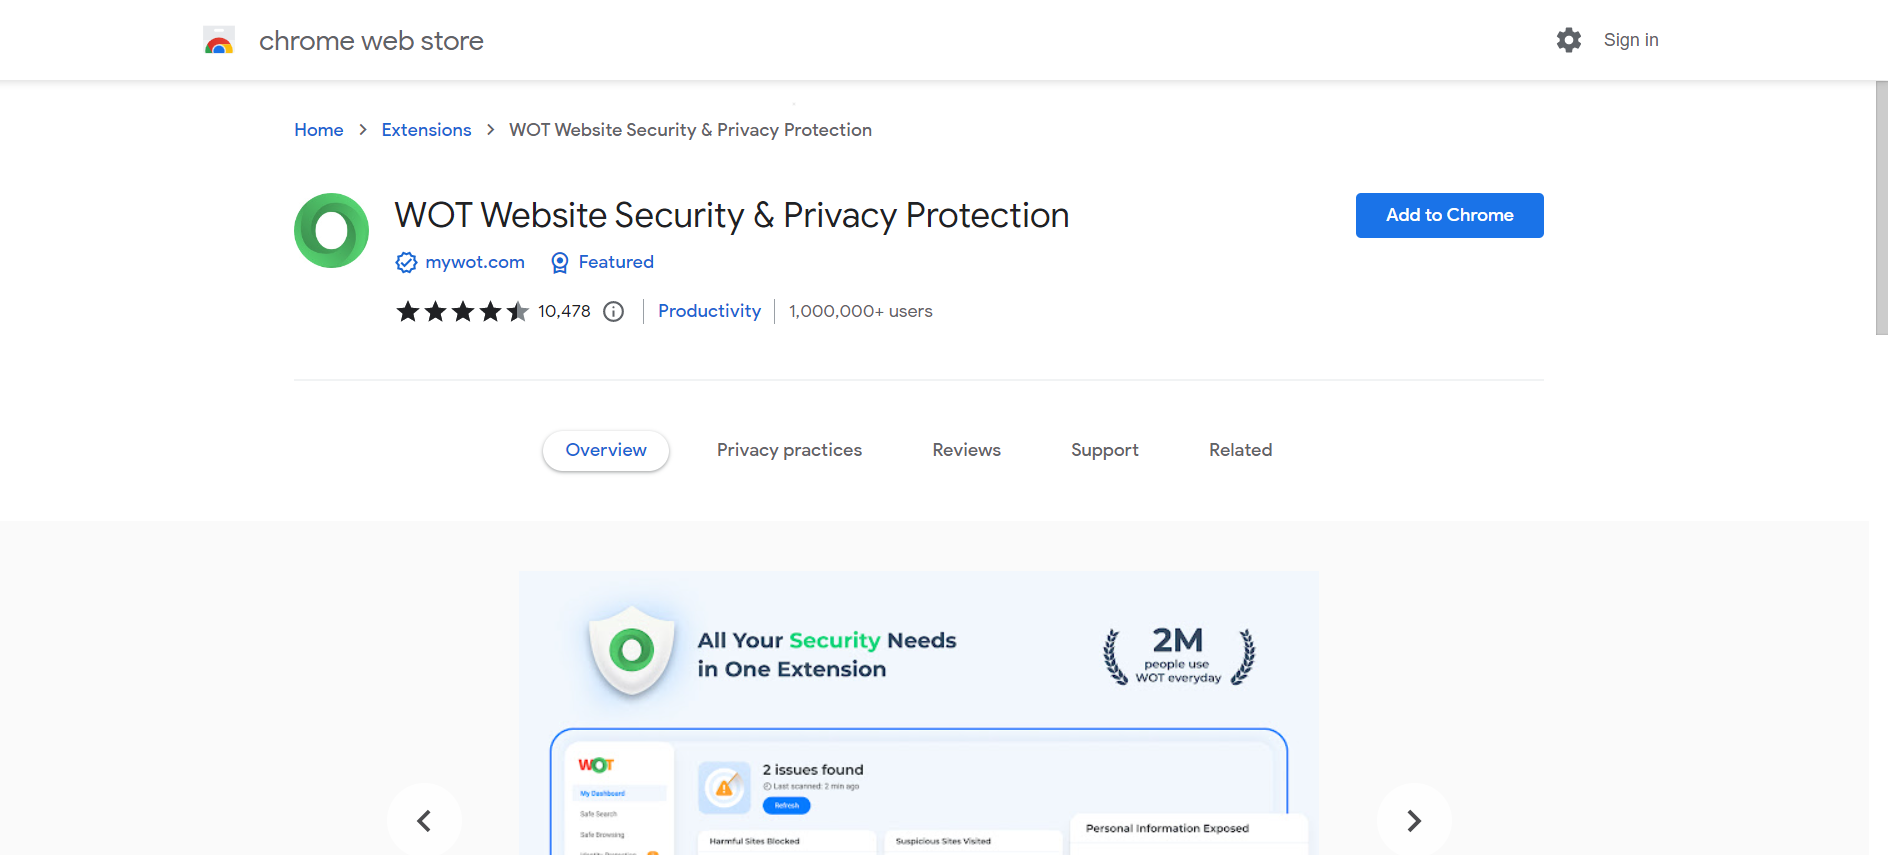Image resolution: width=1888 pixels, height=855 pixels.
Task: Click the green WOT extension logo
Action: (331, 231)
